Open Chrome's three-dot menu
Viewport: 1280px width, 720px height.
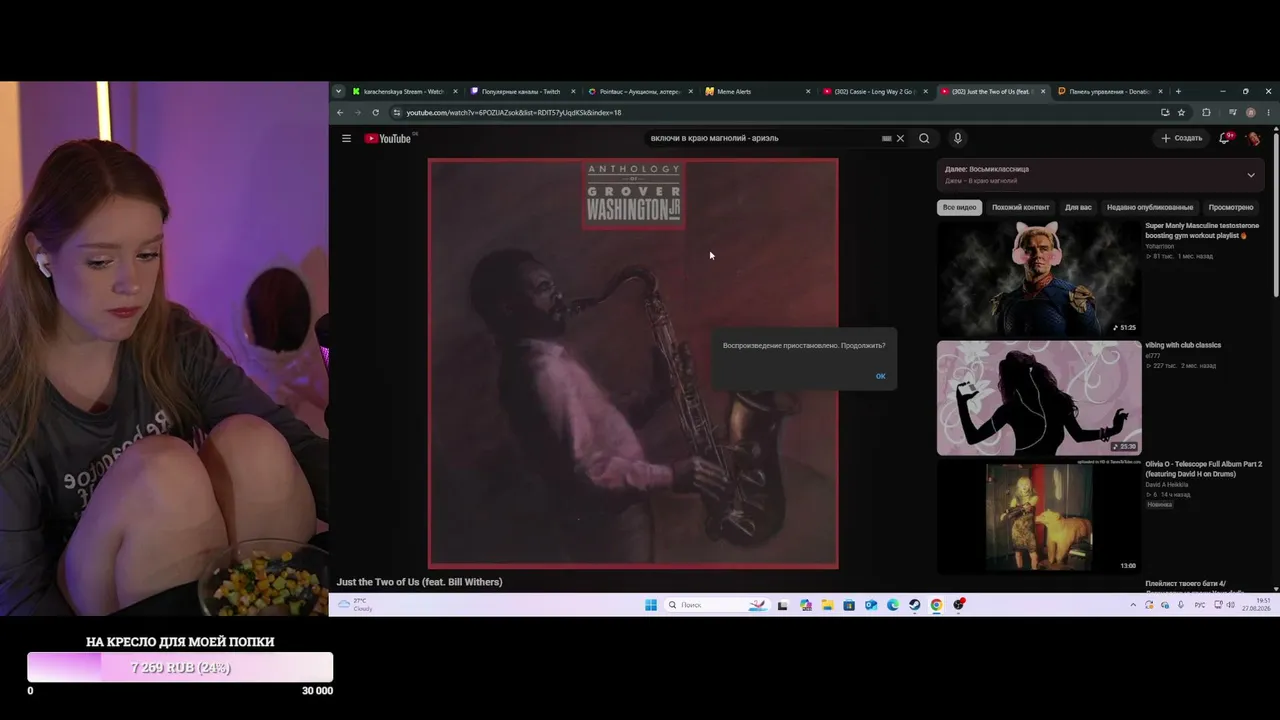[1269, 112]
